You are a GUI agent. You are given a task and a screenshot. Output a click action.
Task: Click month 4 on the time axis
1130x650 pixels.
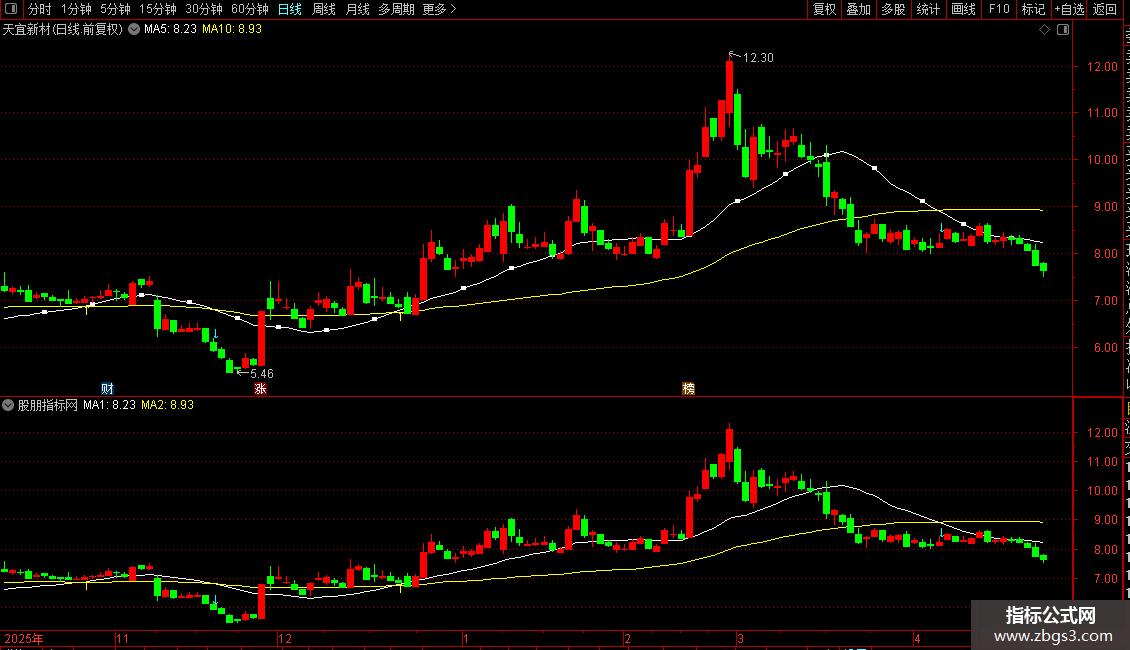[917, 638]
